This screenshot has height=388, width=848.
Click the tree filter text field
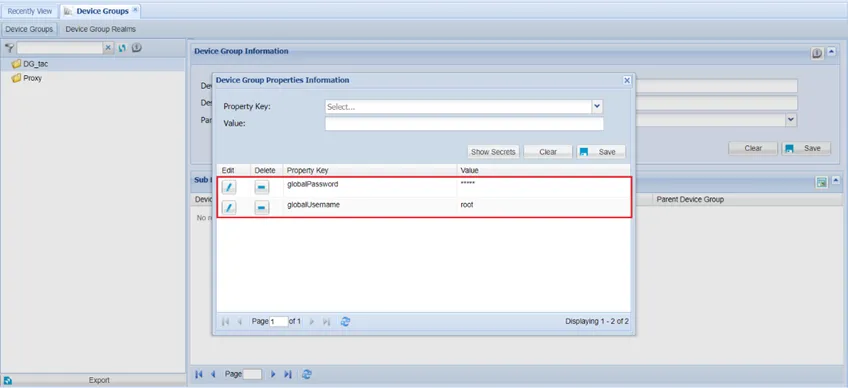[59, 48]
